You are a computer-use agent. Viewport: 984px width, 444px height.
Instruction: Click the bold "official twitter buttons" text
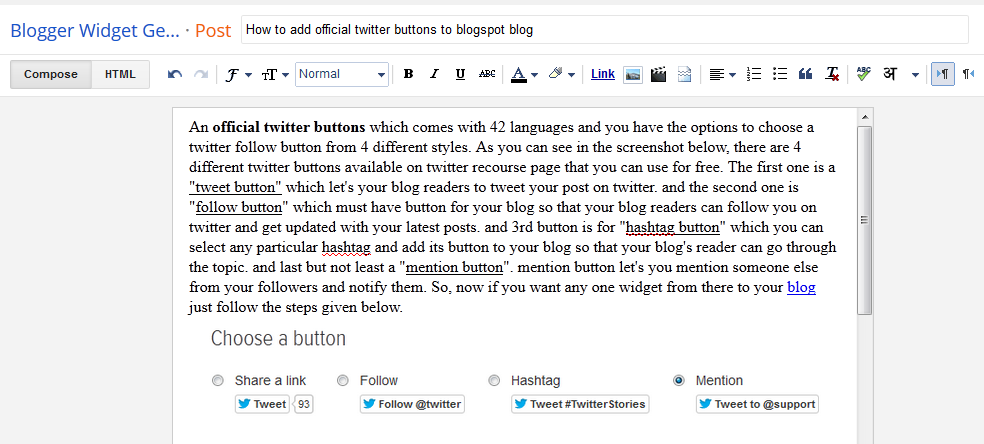pyautogui.click(x=289, y=127)
